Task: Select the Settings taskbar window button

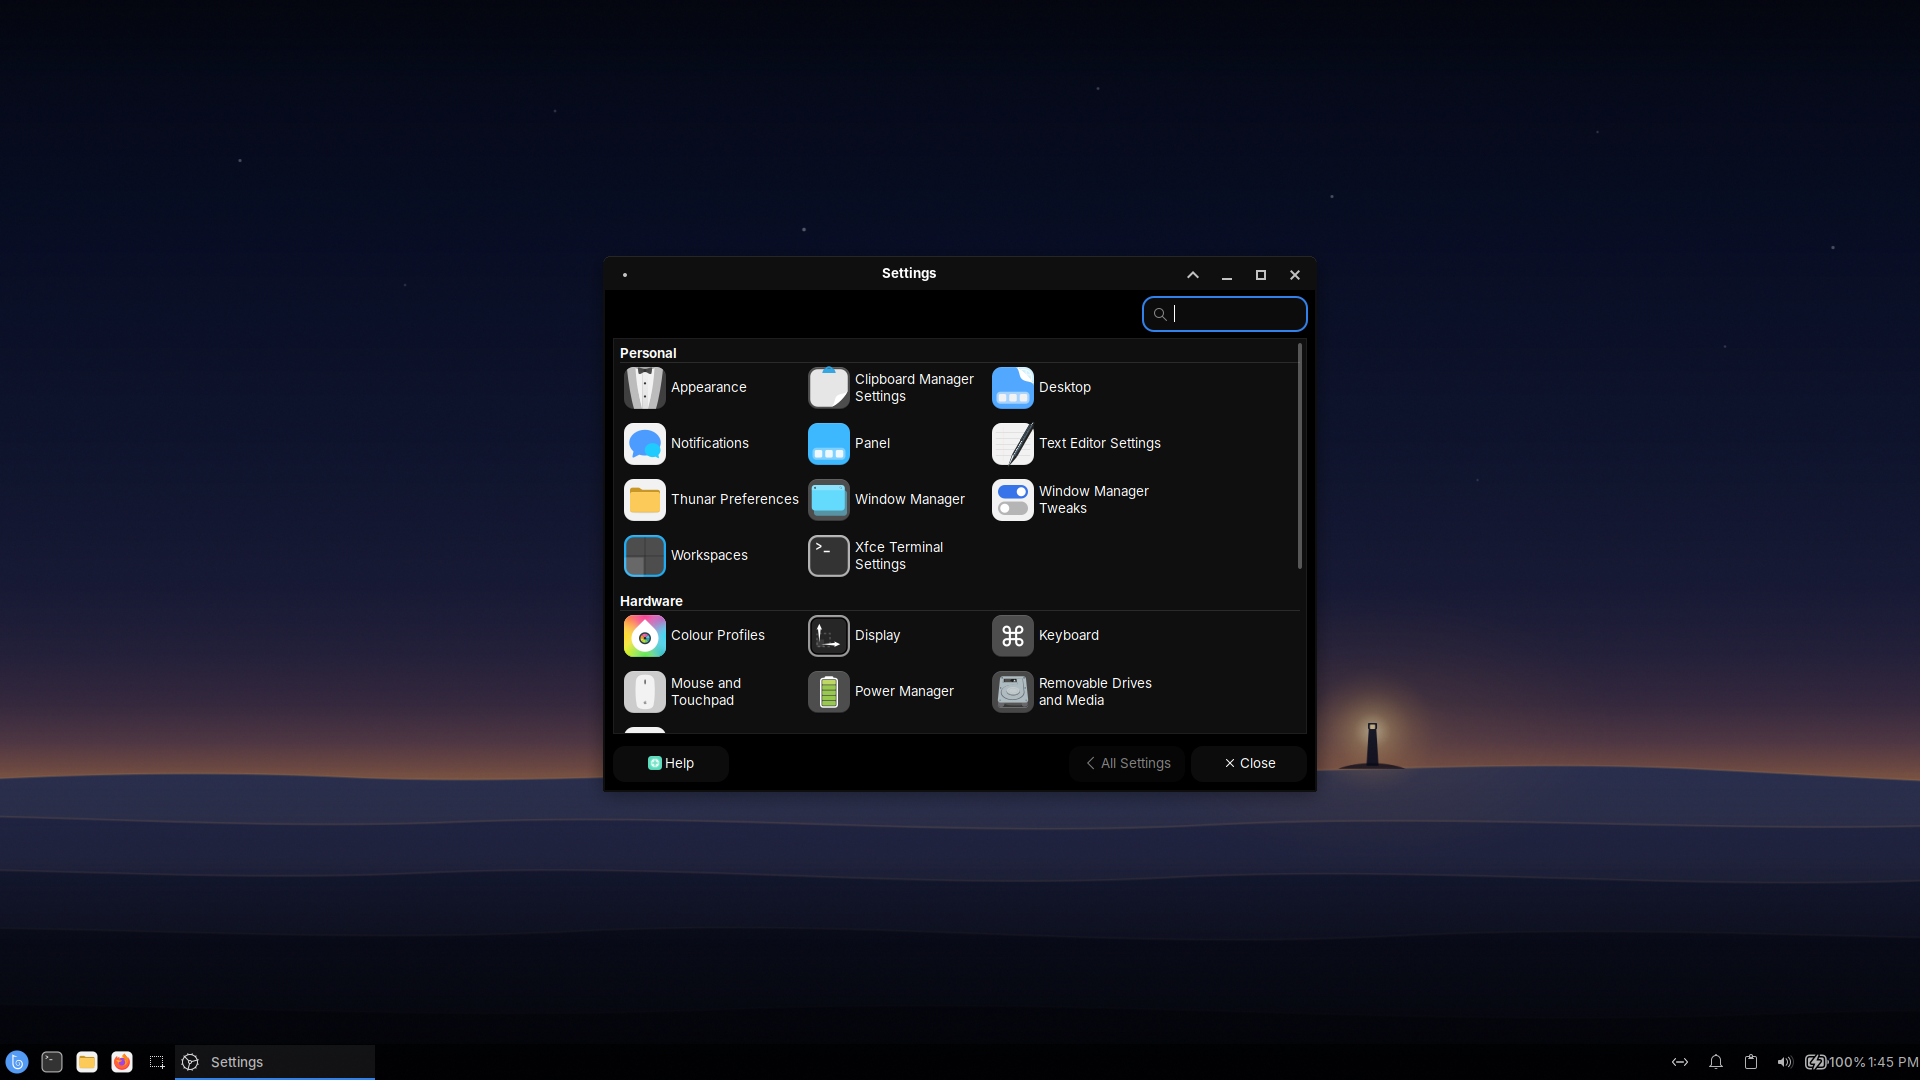Action: [275, 1062]
